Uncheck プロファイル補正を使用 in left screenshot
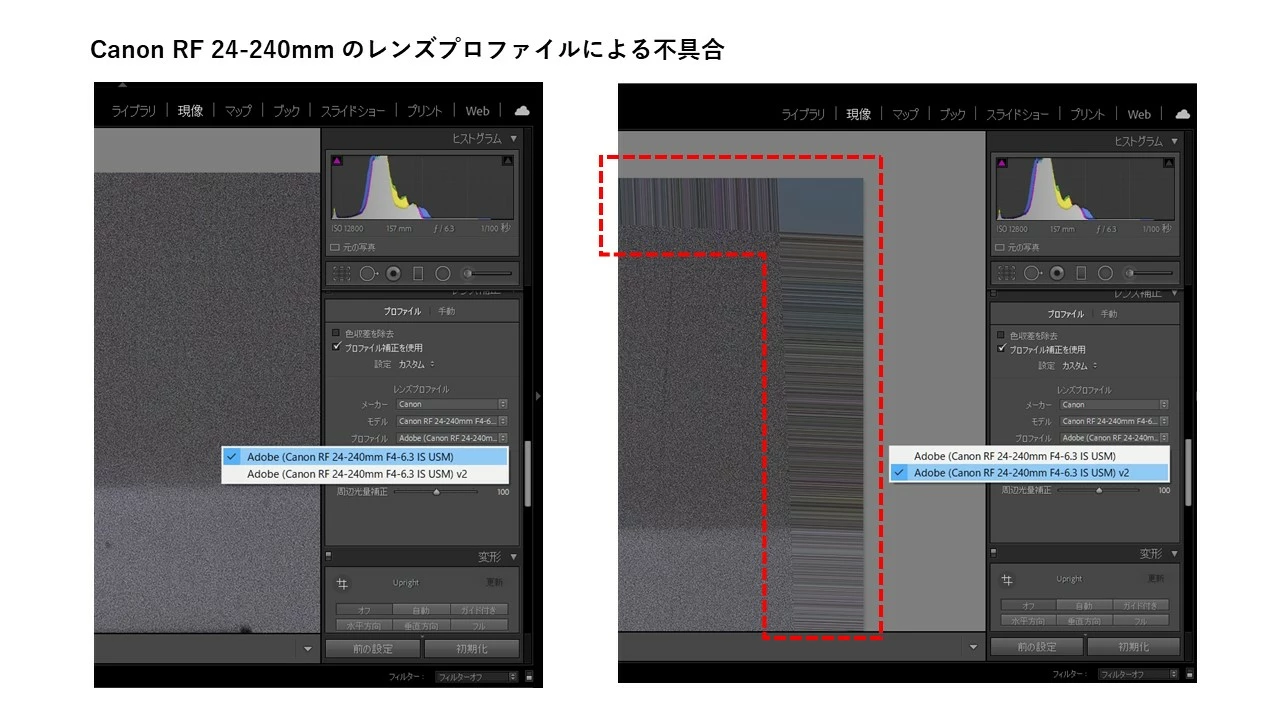 336,347
